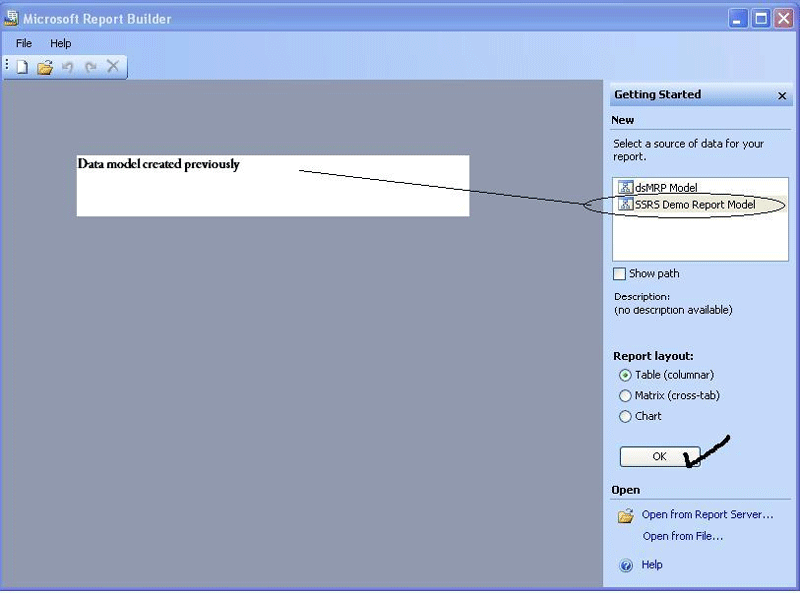Select Chart report layout
This screenshot has height=593, width=800.
pos(625,416)
